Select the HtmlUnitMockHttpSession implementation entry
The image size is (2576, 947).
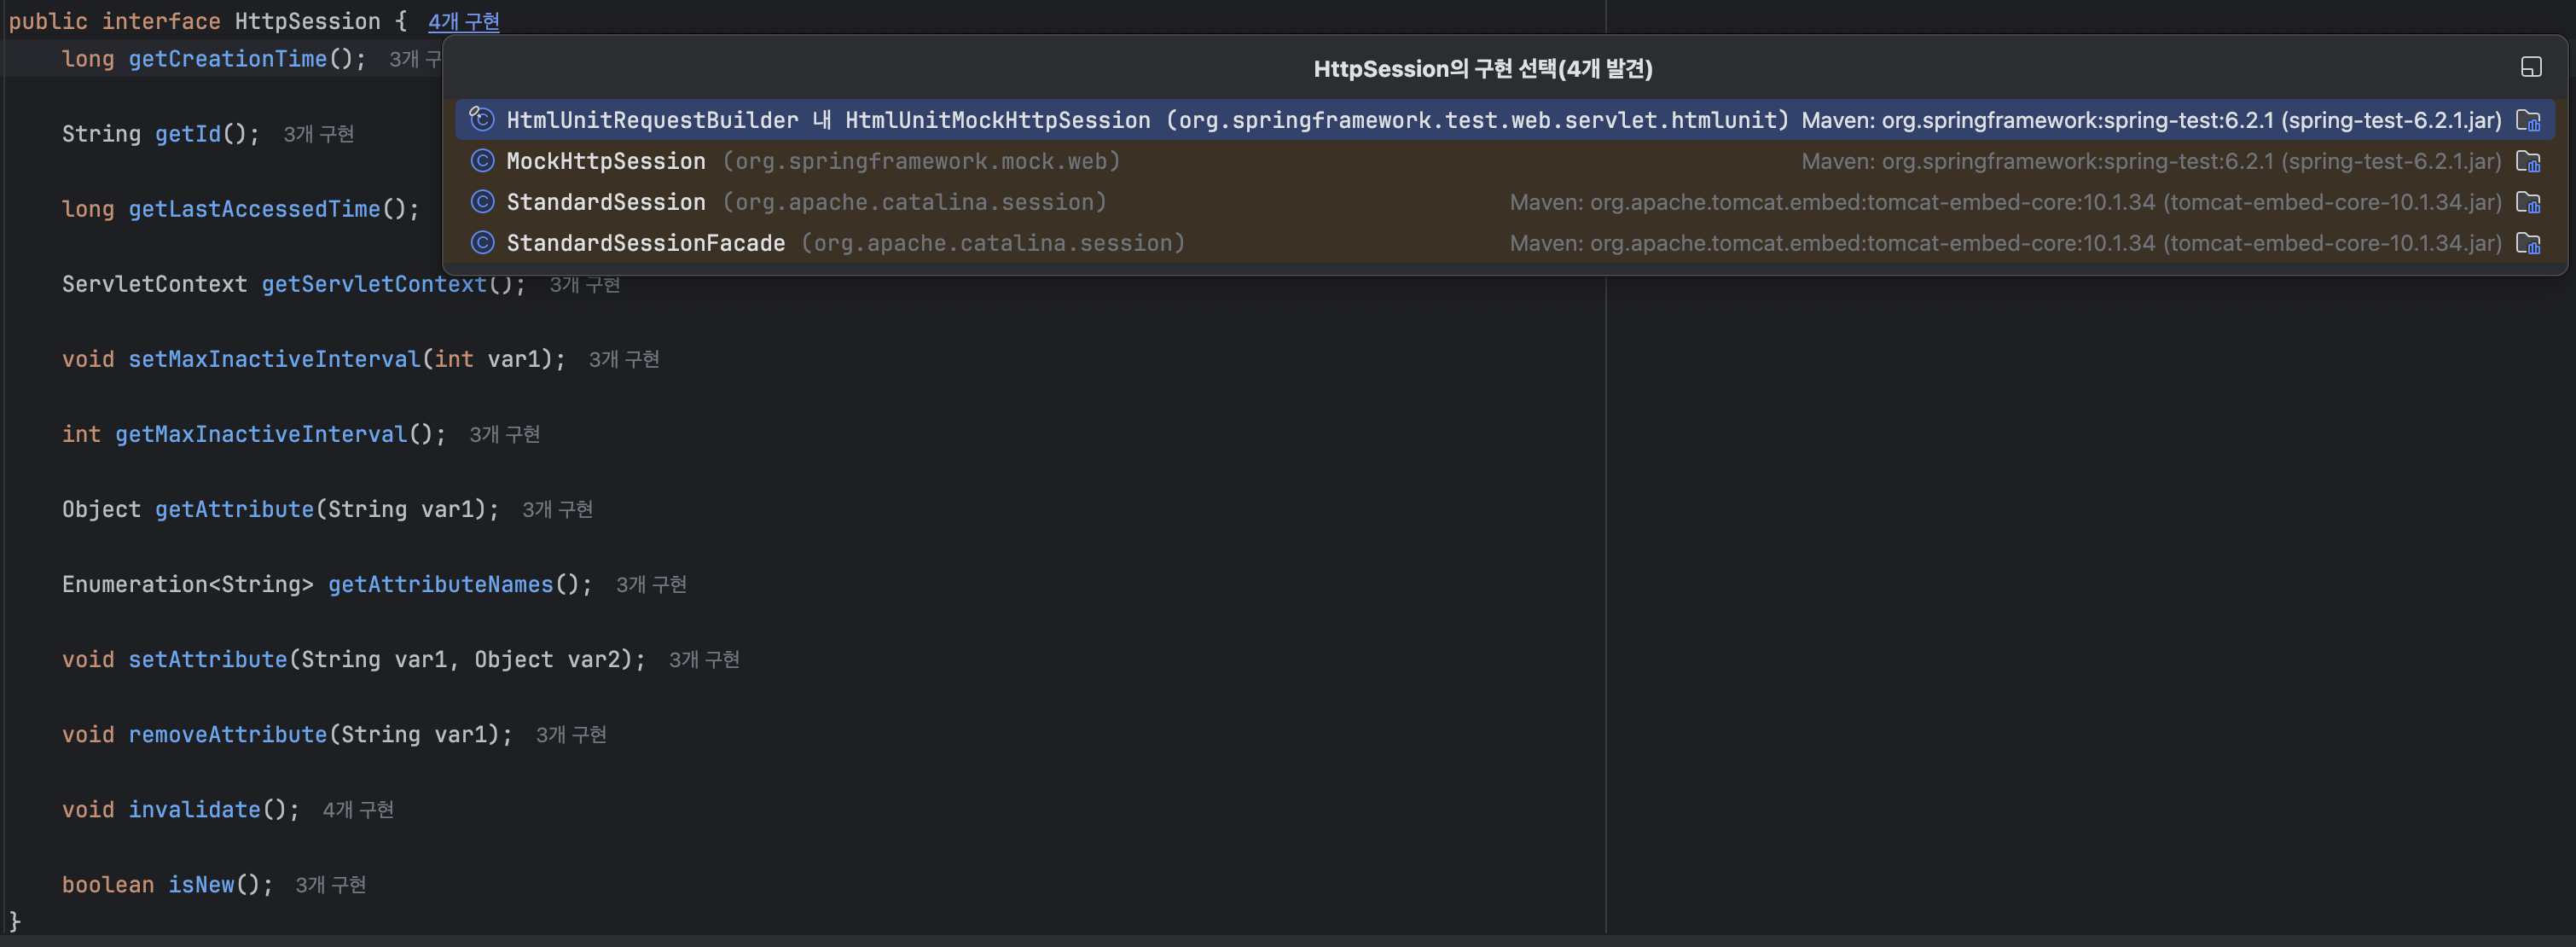[x=997, y=120]
